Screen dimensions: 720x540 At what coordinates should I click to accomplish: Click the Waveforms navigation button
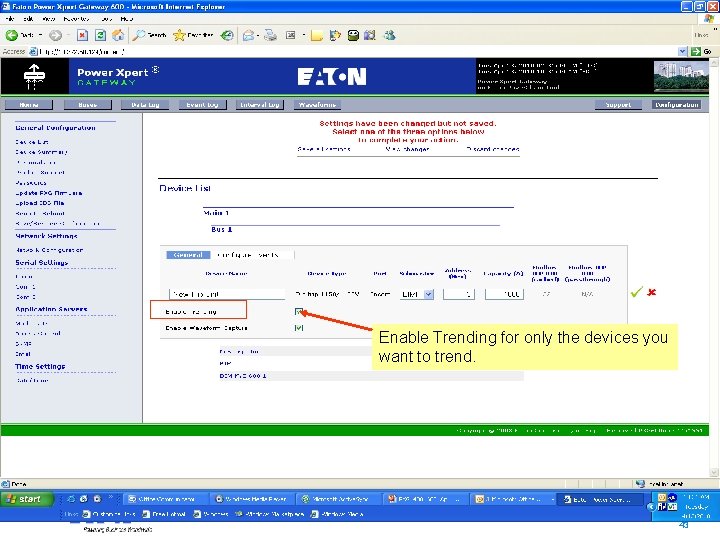click(x=317, y=105)
